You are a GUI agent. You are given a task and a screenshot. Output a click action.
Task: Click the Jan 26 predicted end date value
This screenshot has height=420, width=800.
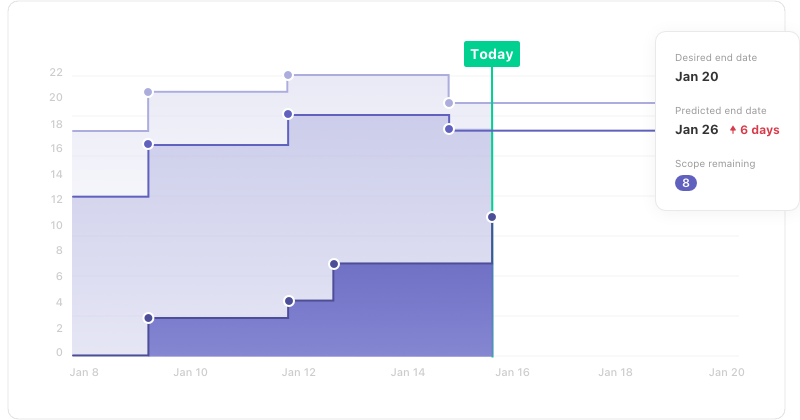697,130
